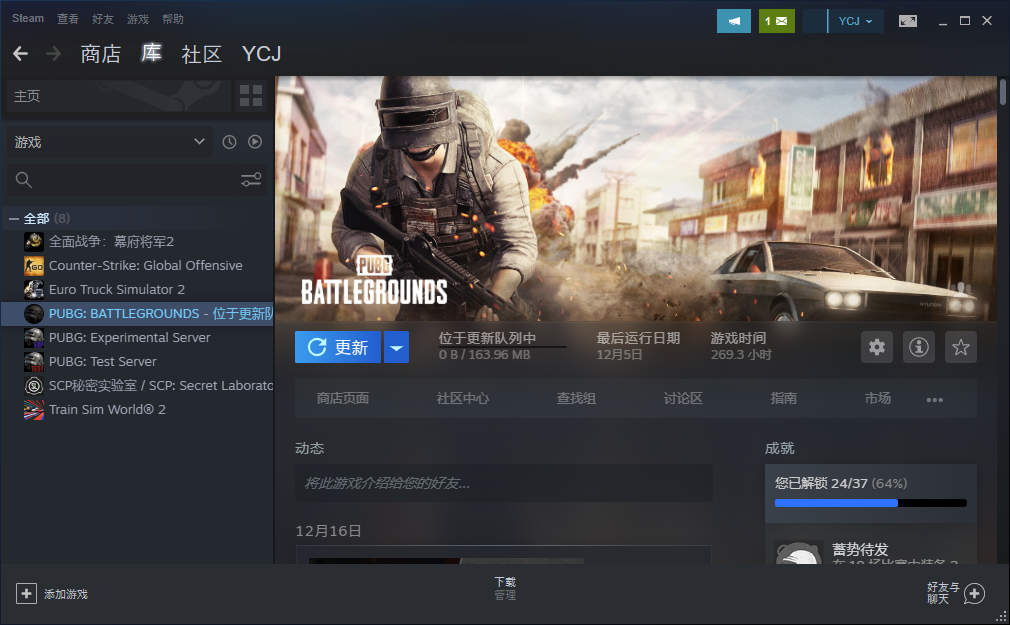The width and height of the screenshot is (1010, 625).
Task: Switch to Big Picture mode icon
Action: click(908, 21)
